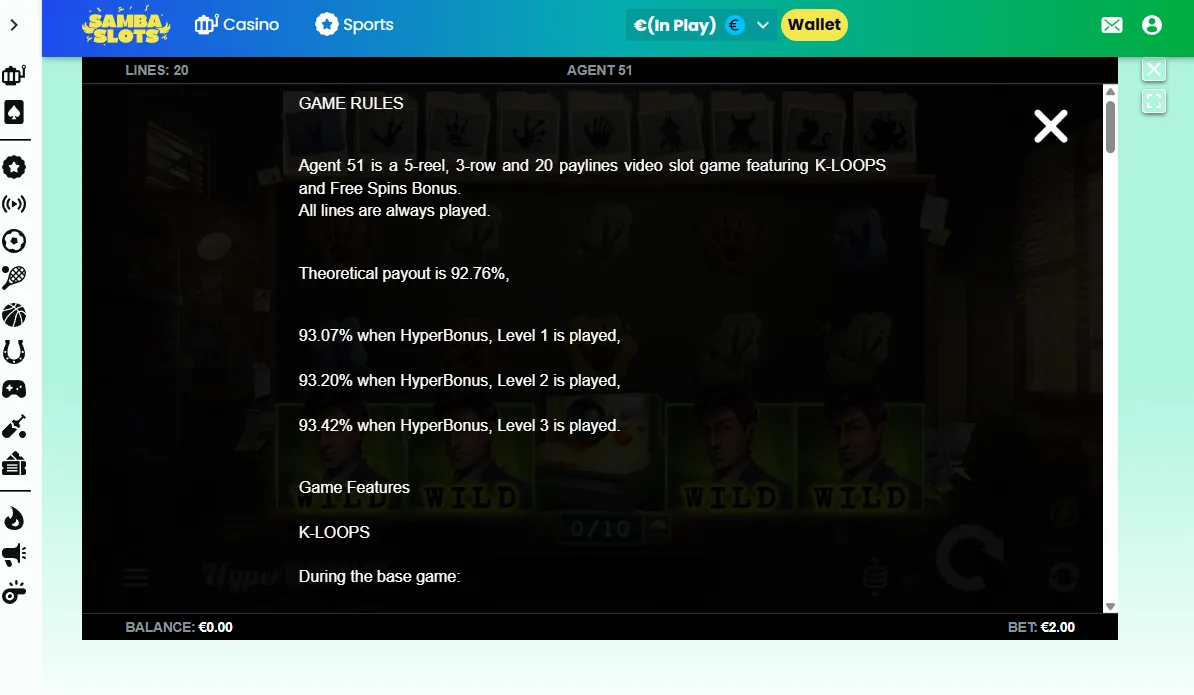The image size is (1194, 695).
Task: Open the mail messages envelope icon
Action: [1112, 25]
